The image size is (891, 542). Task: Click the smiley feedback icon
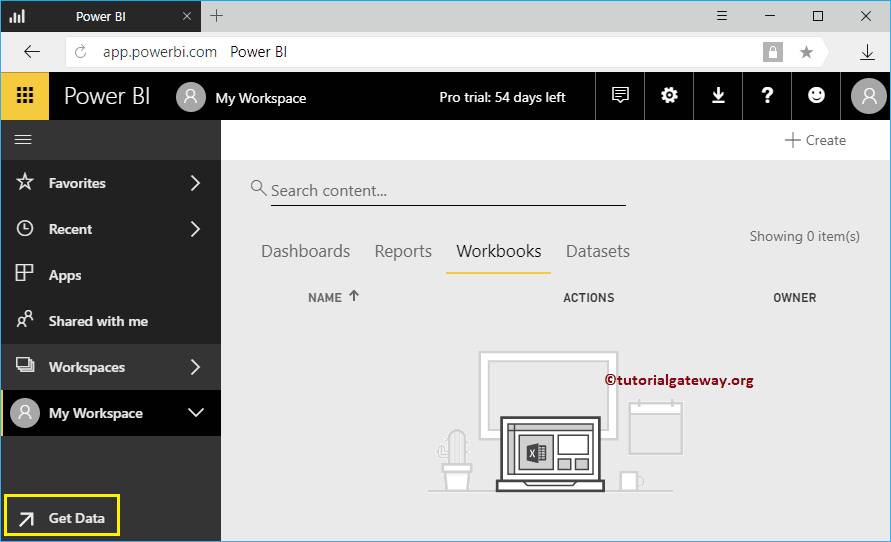tap(816, 95)
